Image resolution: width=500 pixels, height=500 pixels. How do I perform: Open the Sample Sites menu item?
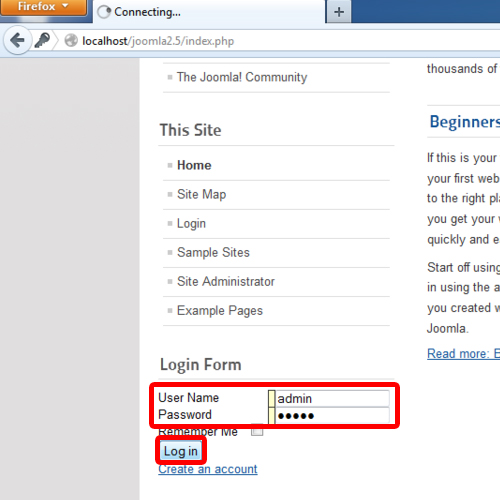coord(213,252)
